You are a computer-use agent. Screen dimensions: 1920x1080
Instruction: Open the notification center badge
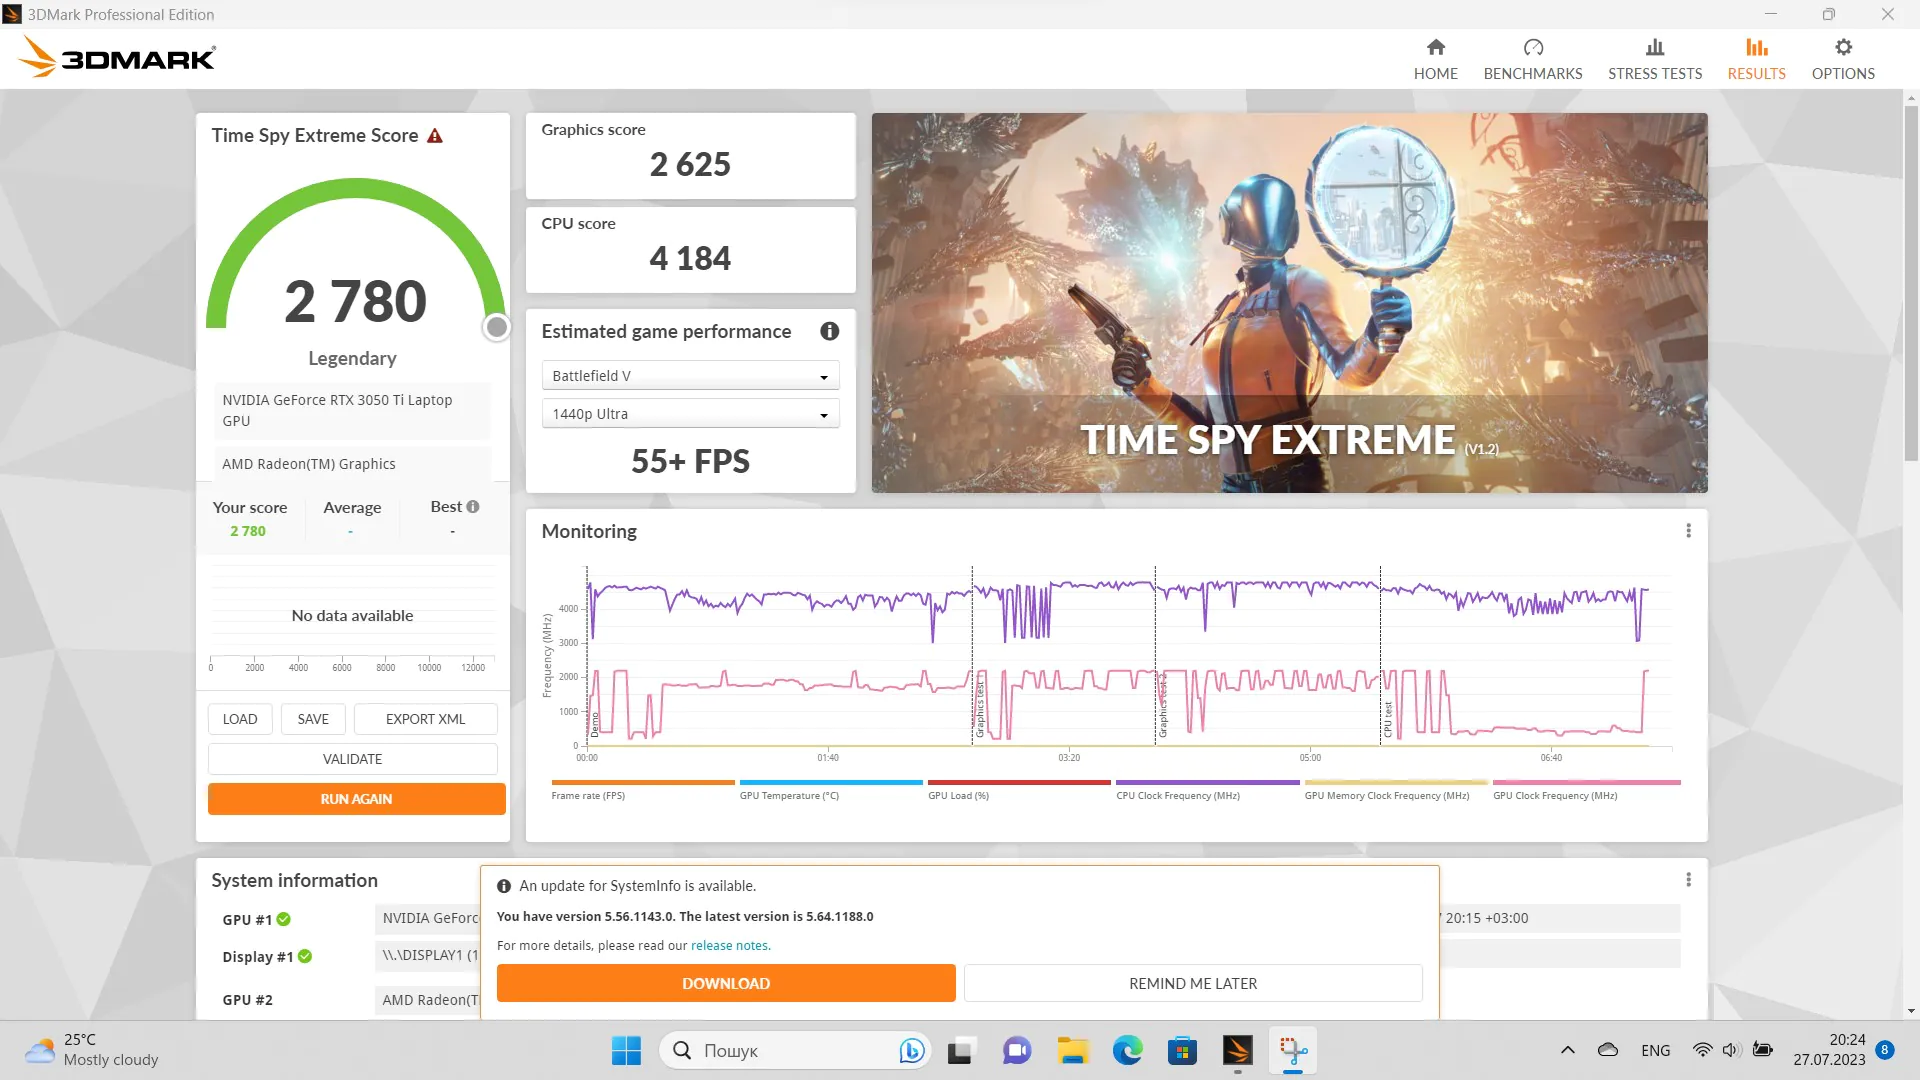pos(1884,1050)
